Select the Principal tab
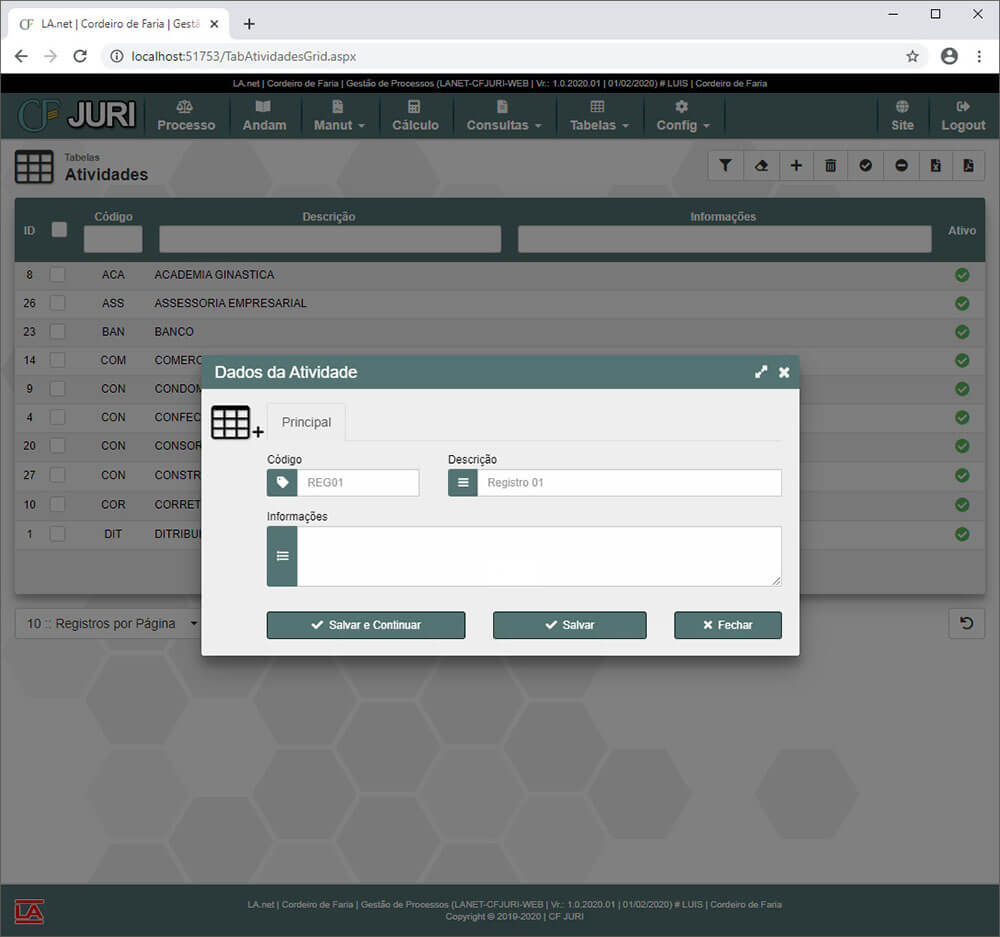This screenshot has height=937, width=1000. coord(306,422)
